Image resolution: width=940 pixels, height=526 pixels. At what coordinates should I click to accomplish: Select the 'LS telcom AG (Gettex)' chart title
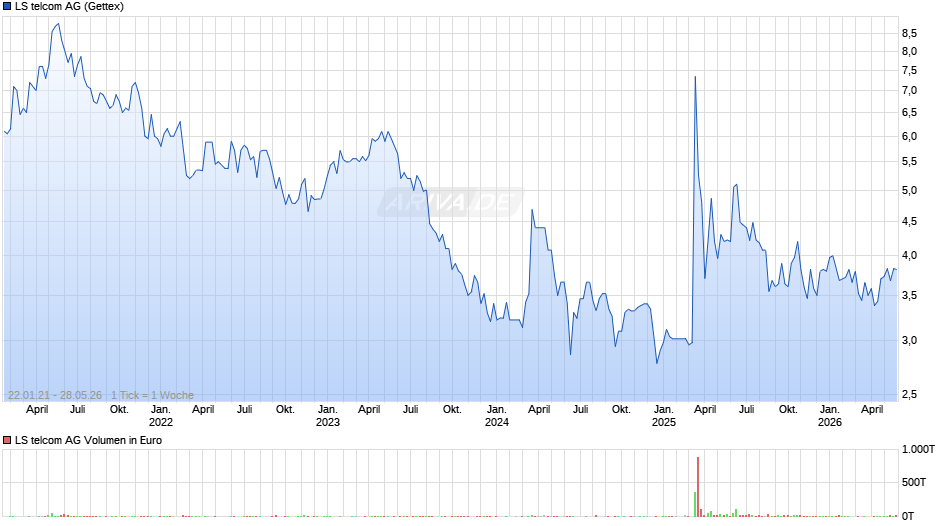(x=70, y=7)
